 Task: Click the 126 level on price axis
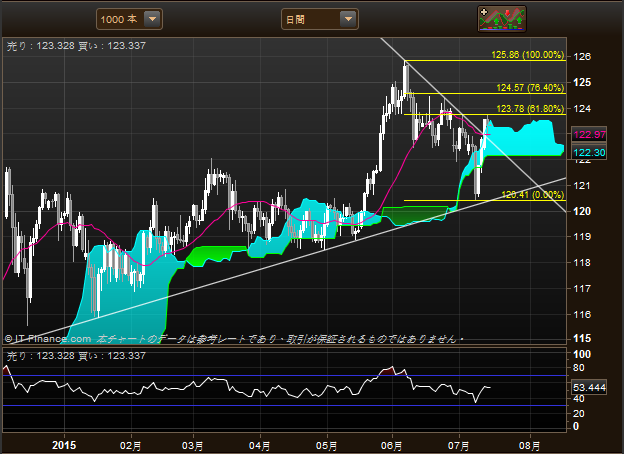click(582, 57)
